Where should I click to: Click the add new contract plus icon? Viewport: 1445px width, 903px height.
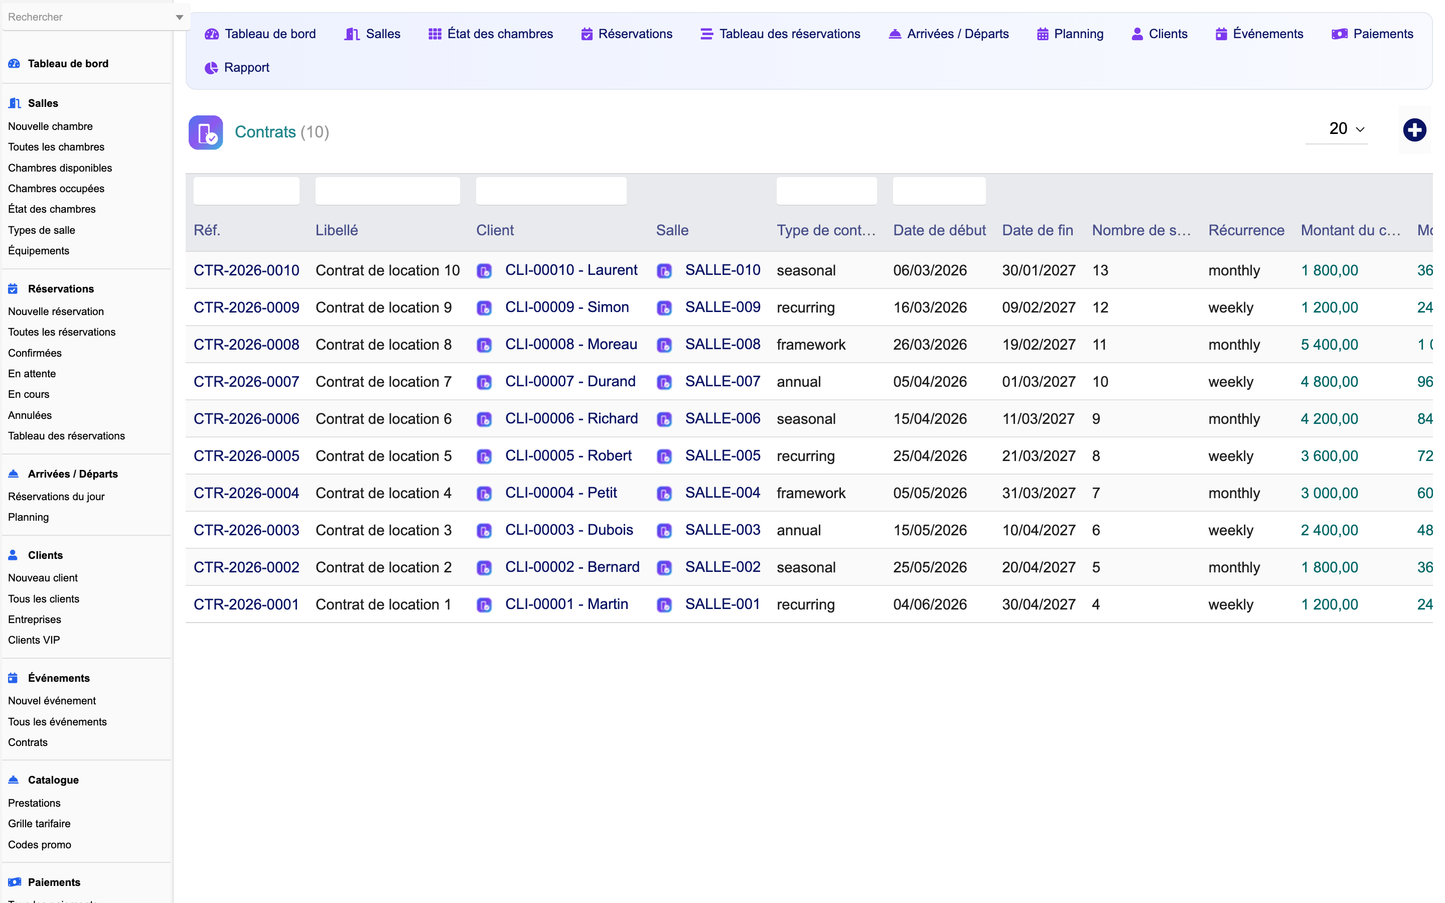(x=1414, y=130)
